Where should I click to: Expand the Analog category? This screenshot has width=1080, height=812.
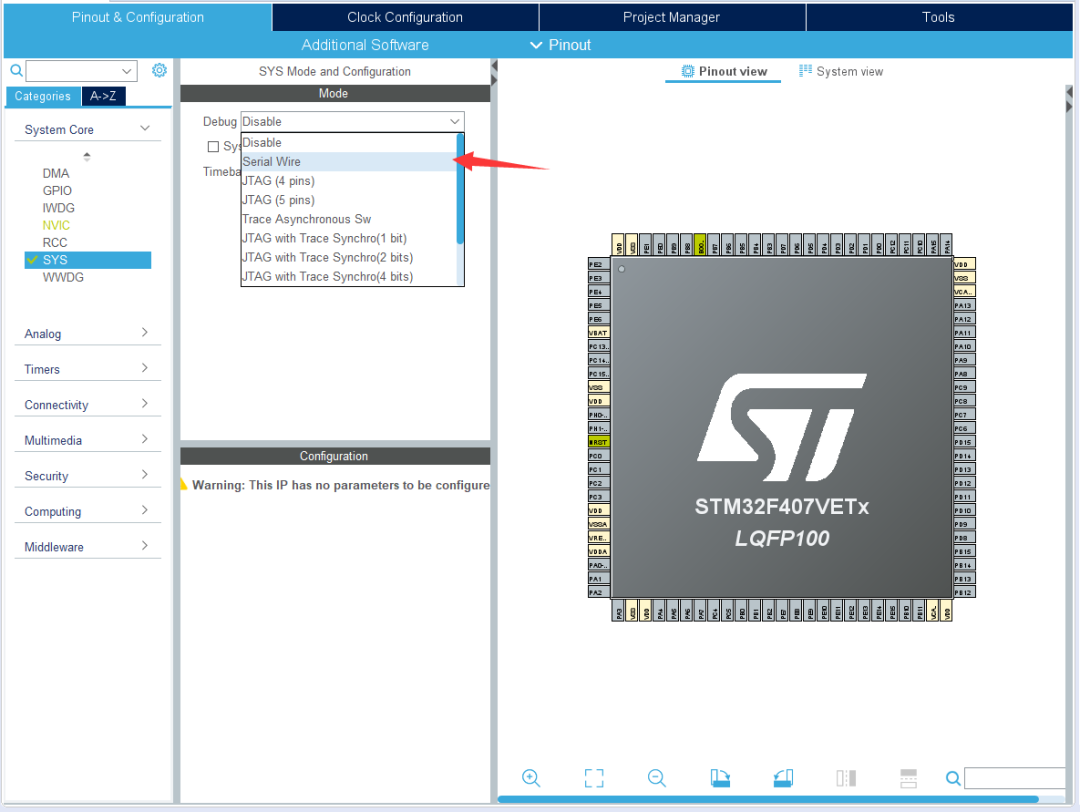[x=87, y=333]
